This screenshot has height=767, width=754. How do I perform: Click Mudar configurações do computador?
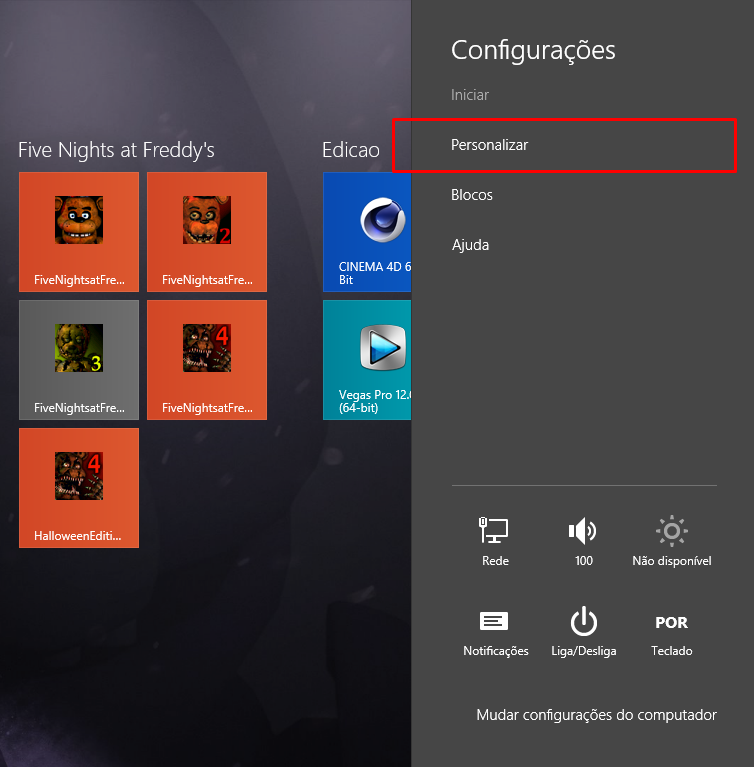coord(596,715)
